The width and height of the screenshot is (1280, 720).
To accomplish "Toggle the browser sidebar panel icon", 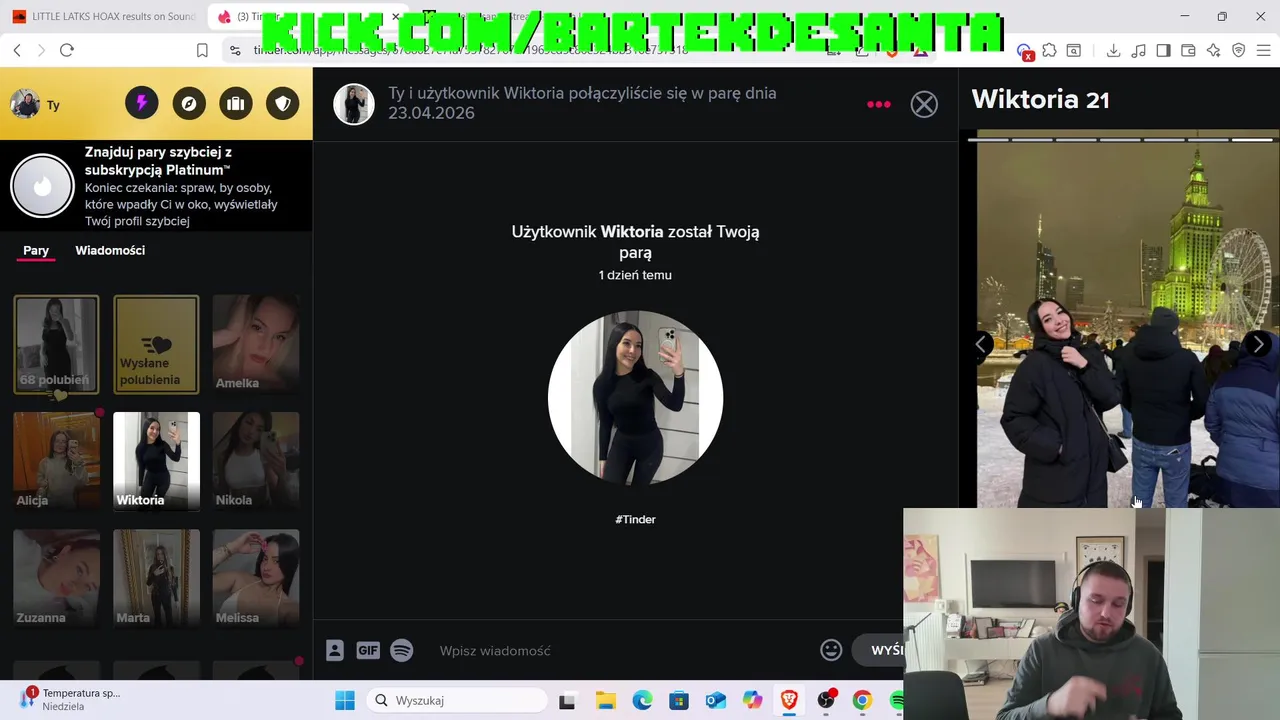I will [x=1163, y=50].
